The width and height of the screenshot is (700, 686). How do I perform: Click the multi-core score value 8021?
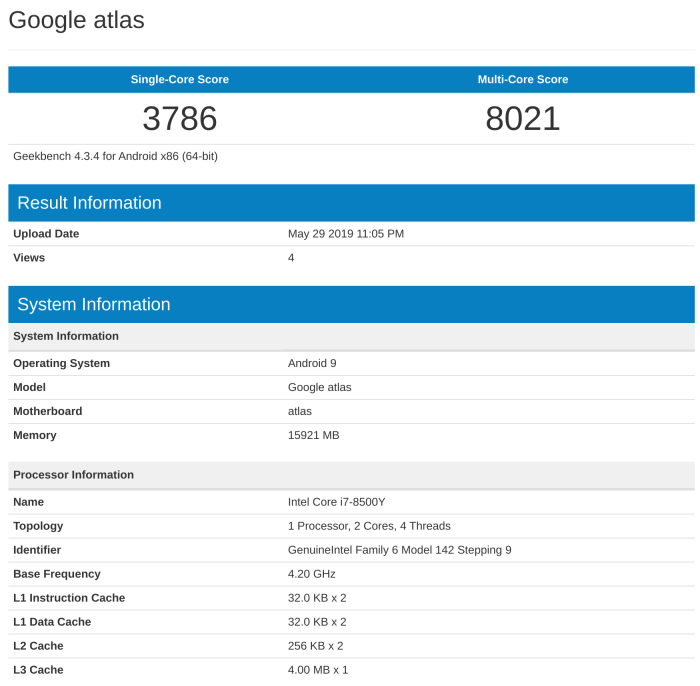pos(522,119)
